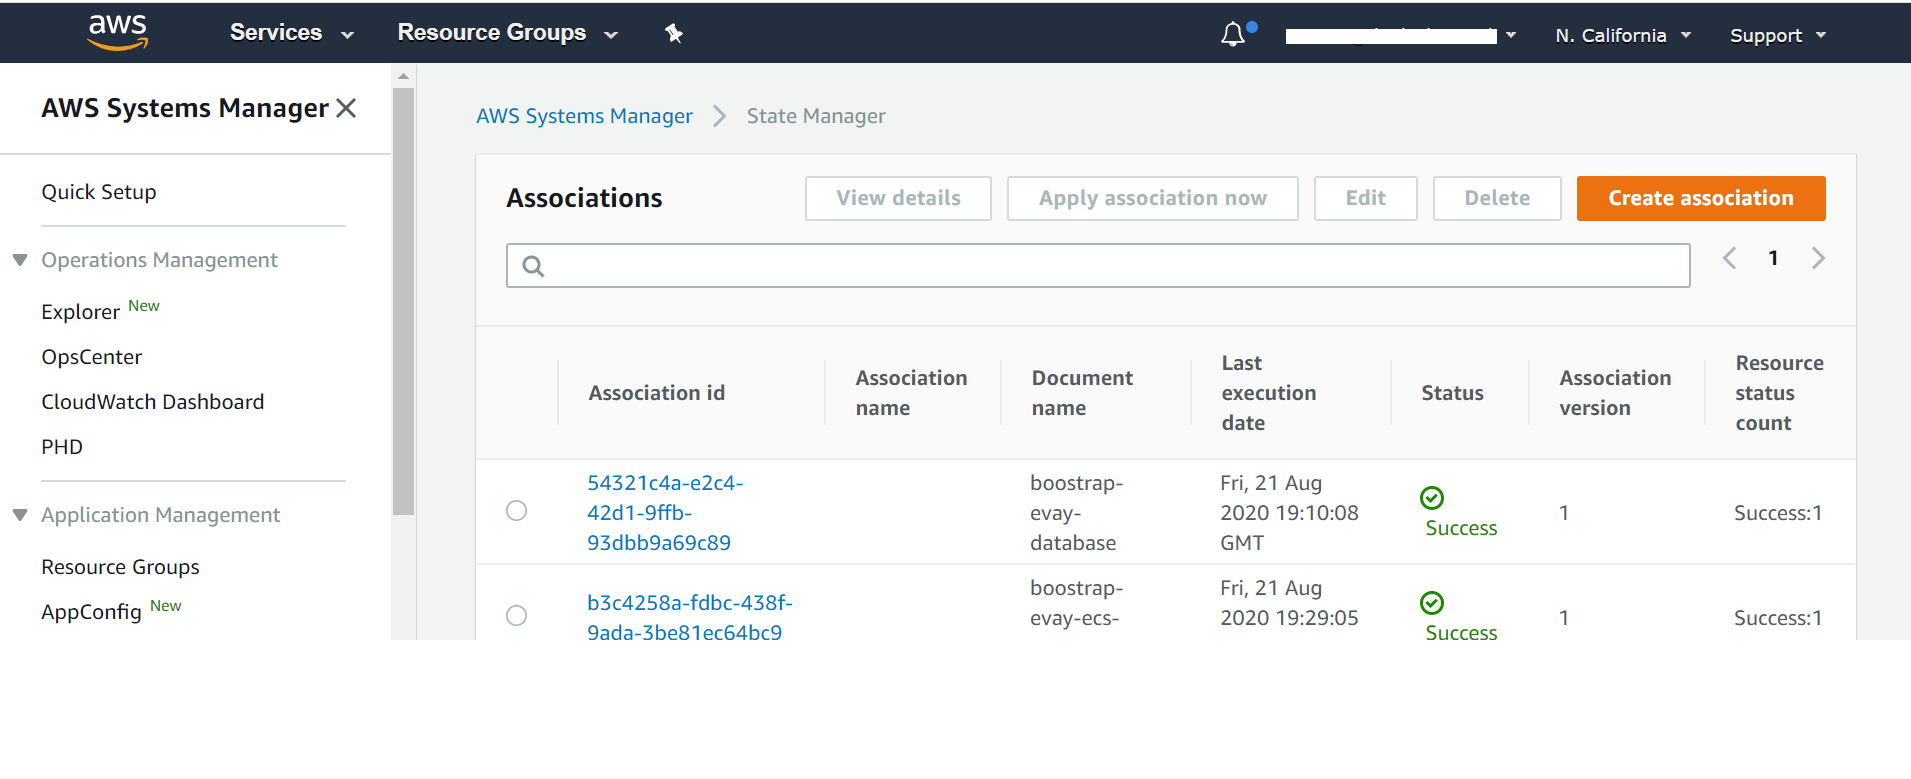Click success check icon for boostrap-evay-ecs row
Viewport: 1911px width, 779px height.
(x=1432, y=602)
